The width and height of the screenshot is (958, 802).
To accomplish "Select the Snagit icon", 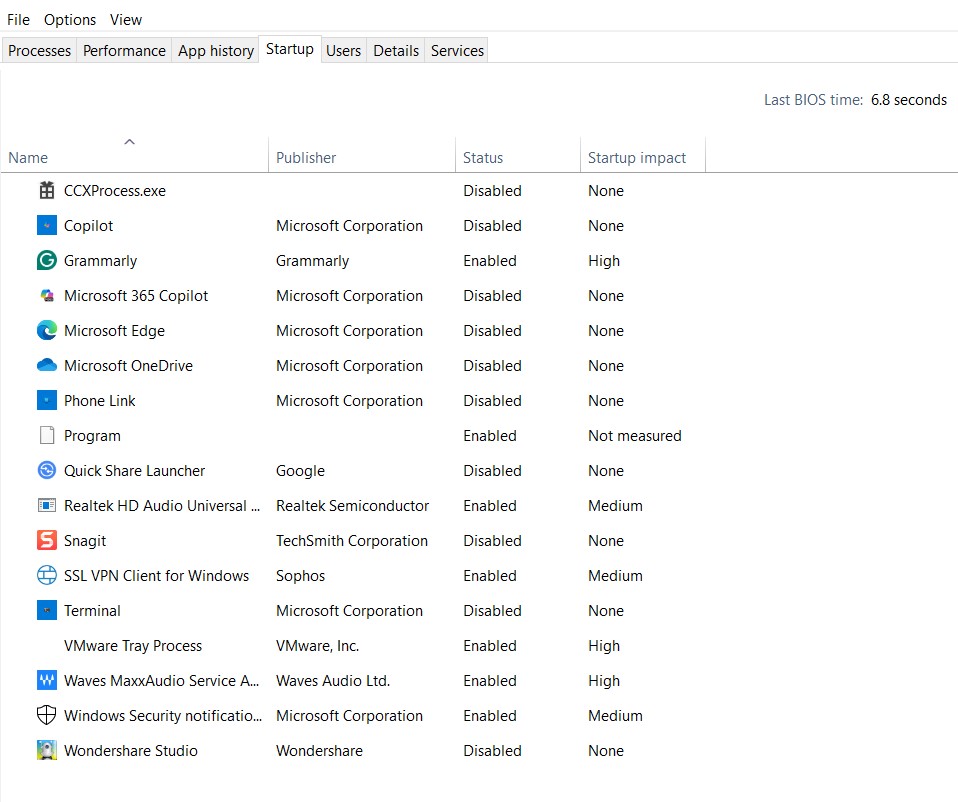I will (46, 541).
